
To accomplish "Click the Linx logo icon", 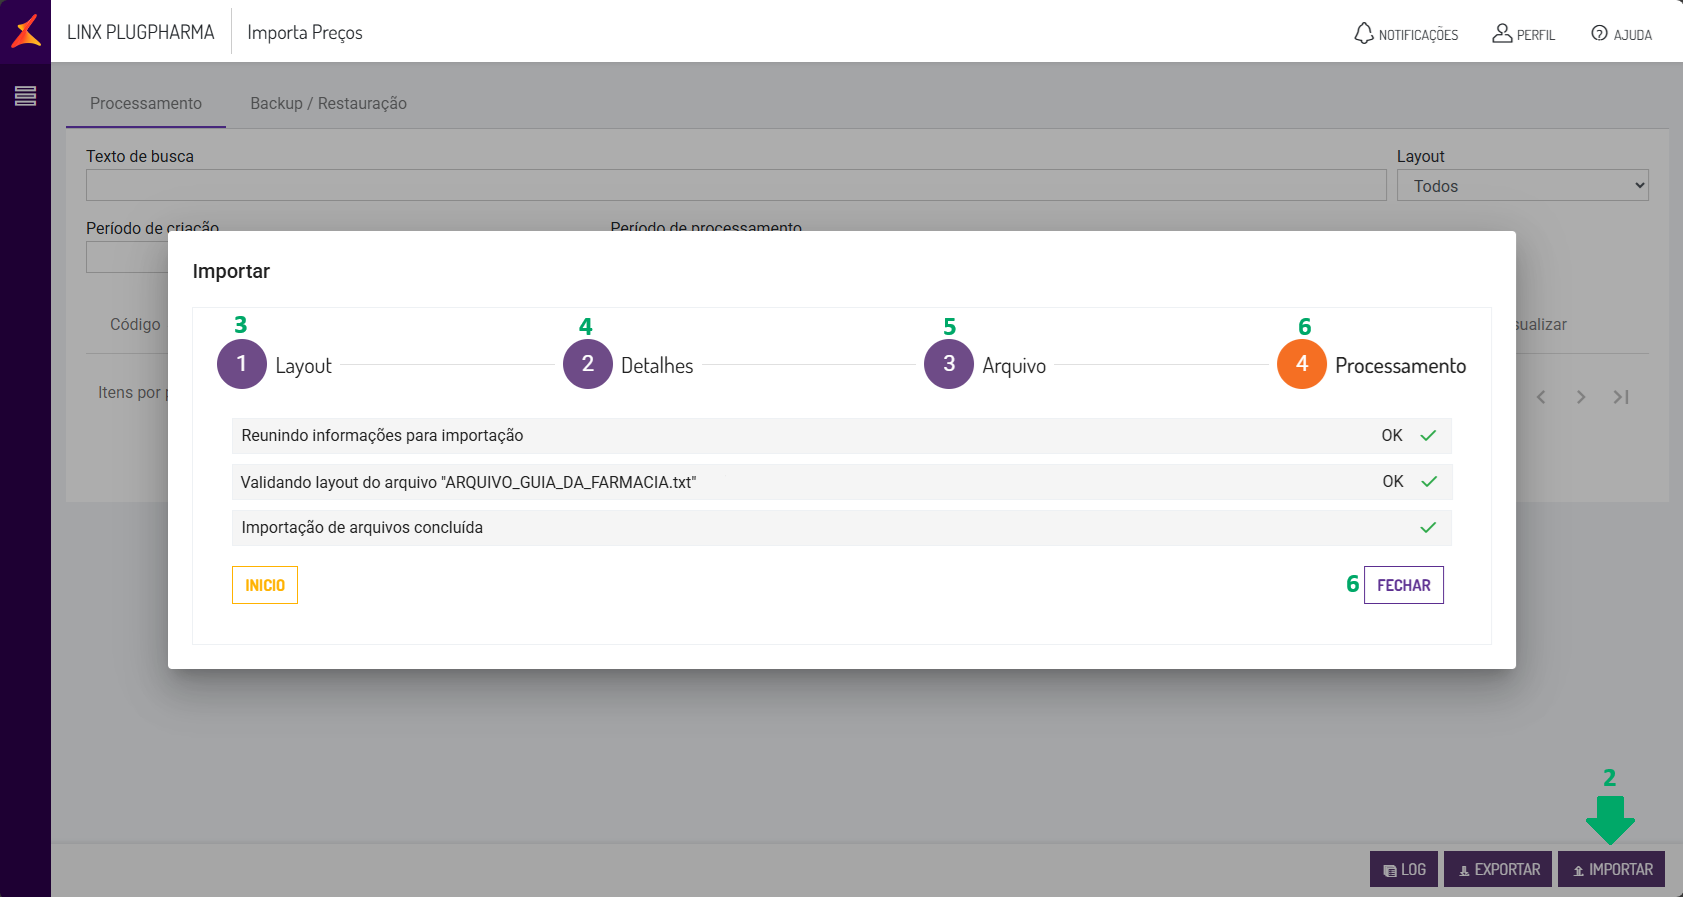I will (26, 31).
